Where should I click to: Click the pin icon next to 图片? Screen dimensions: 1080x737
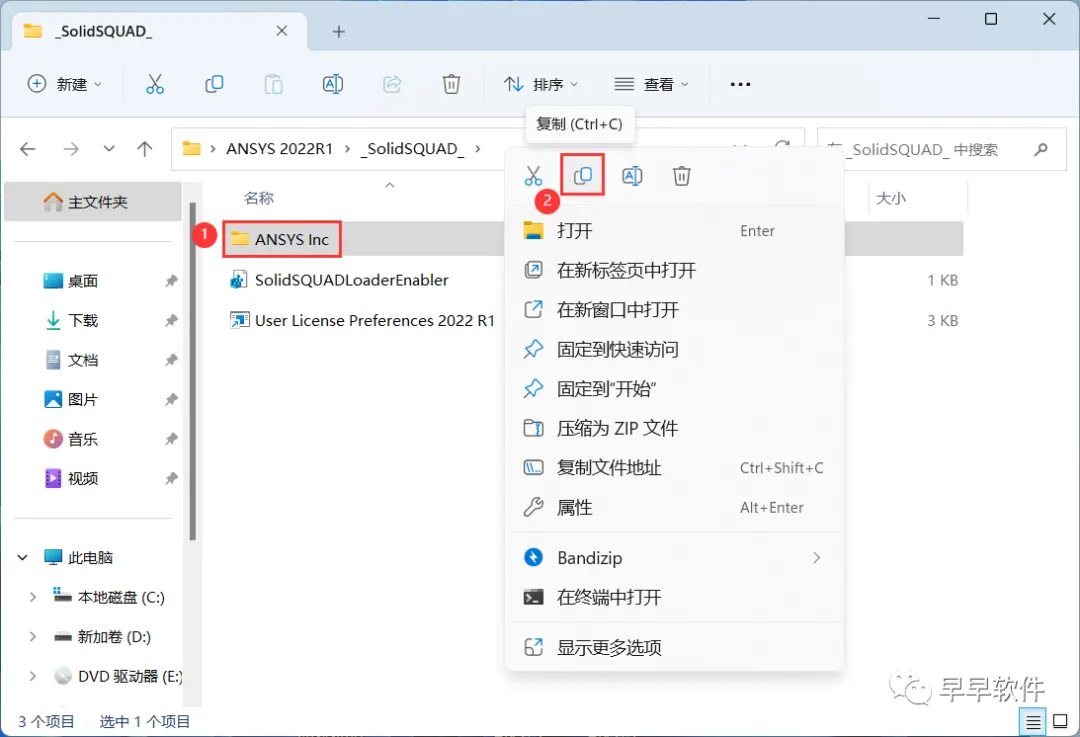[x=171, y=399]
